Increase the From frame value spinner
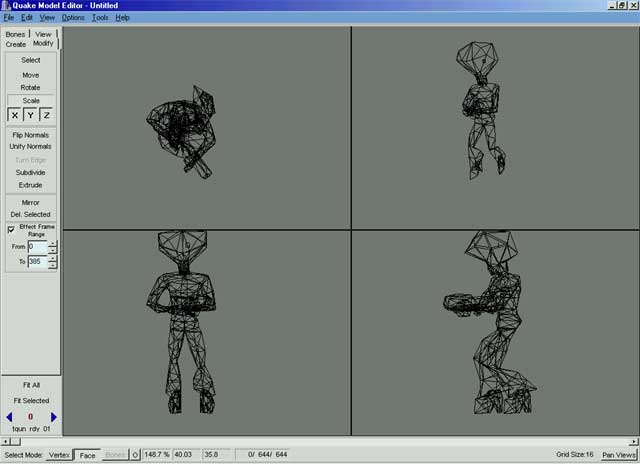The image size is (640, 464). coord(53,243)
